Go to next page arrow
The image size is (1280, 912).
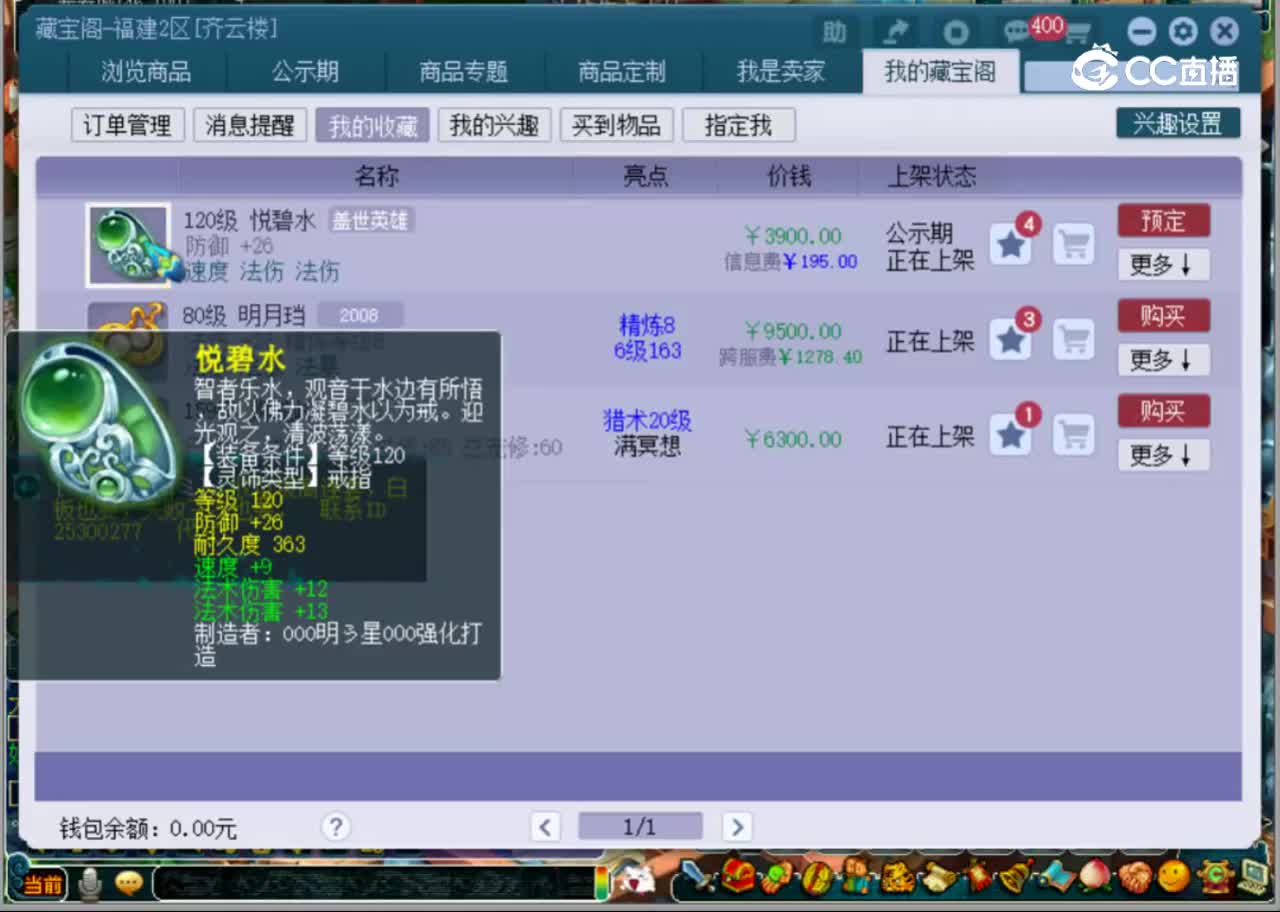tap(737, 827)
